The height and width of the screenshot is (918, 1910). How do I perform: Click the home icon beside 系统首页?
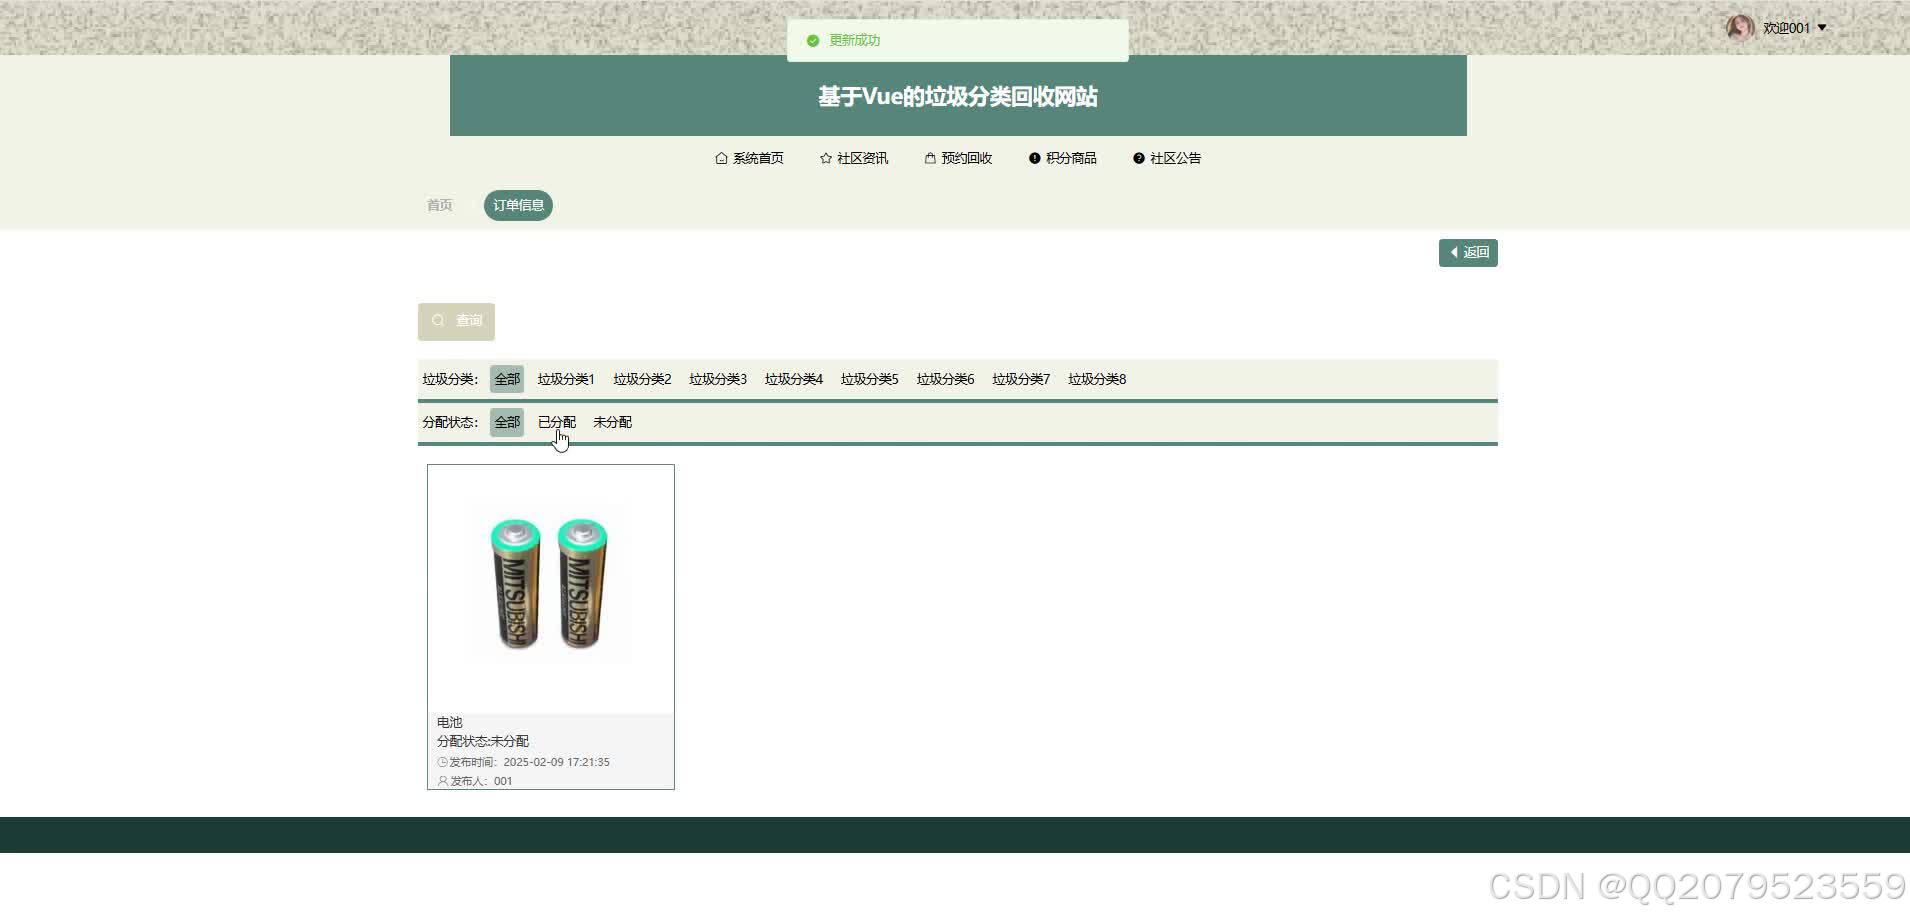tap(721, 157)
